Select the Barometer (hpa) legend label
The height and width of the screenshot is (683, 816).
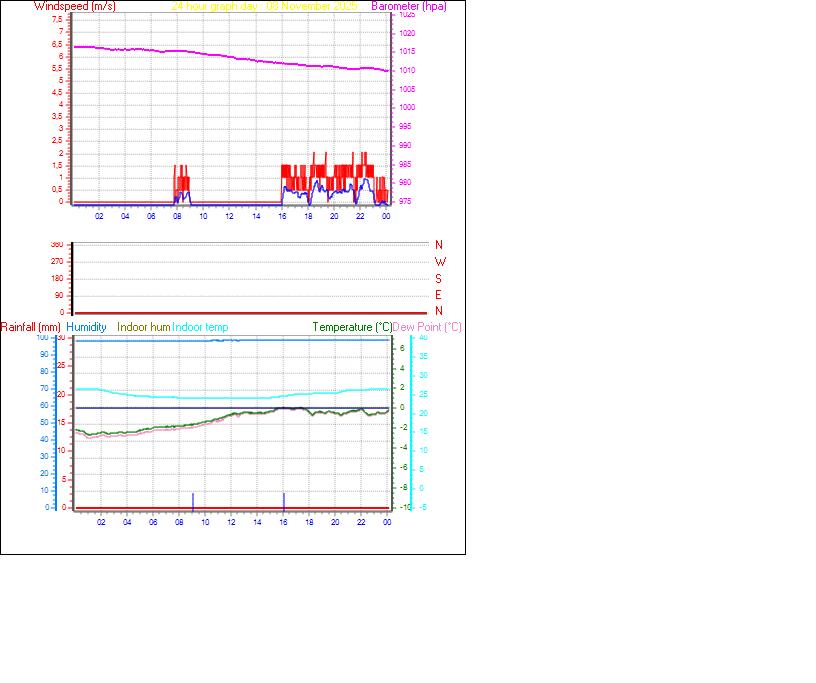tap(410, 6)
